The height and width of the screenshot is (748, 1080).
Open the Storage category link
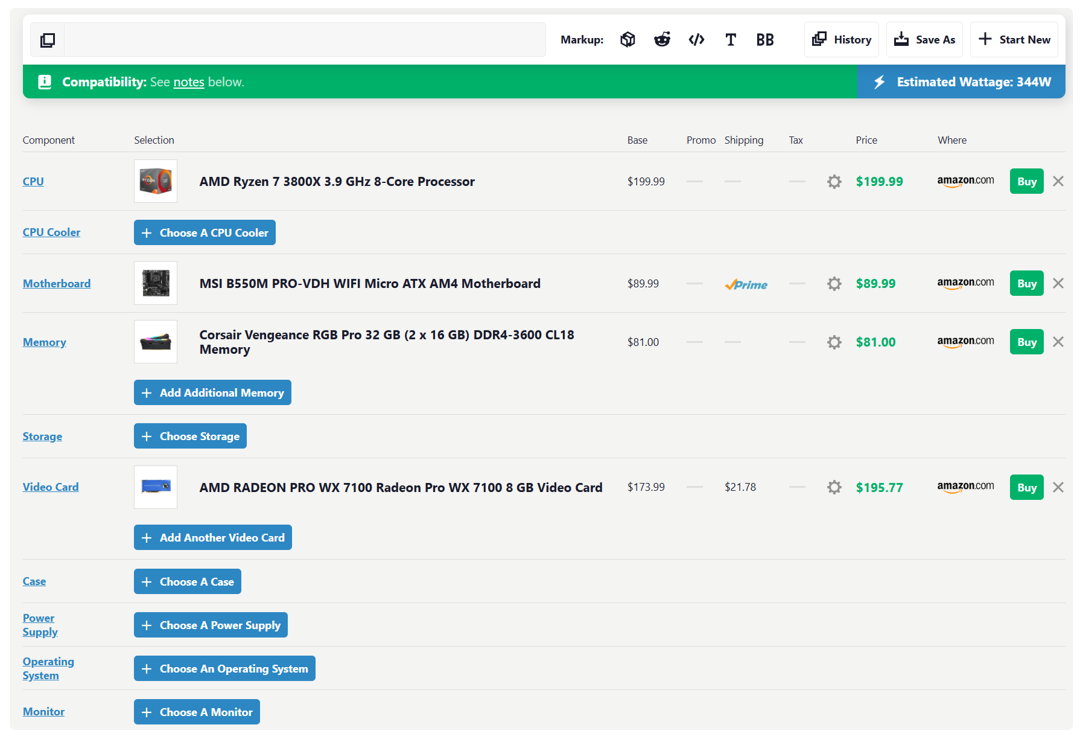[x=42, y=436]
